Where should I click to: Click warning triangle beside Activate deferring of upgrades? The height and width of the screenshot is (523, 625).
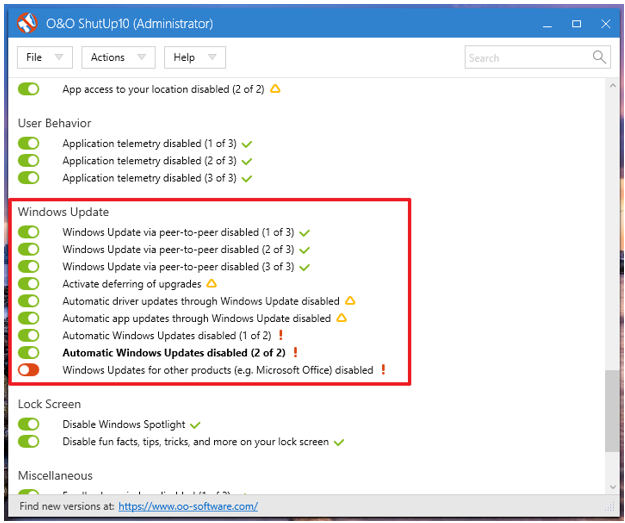coord(212,283)
